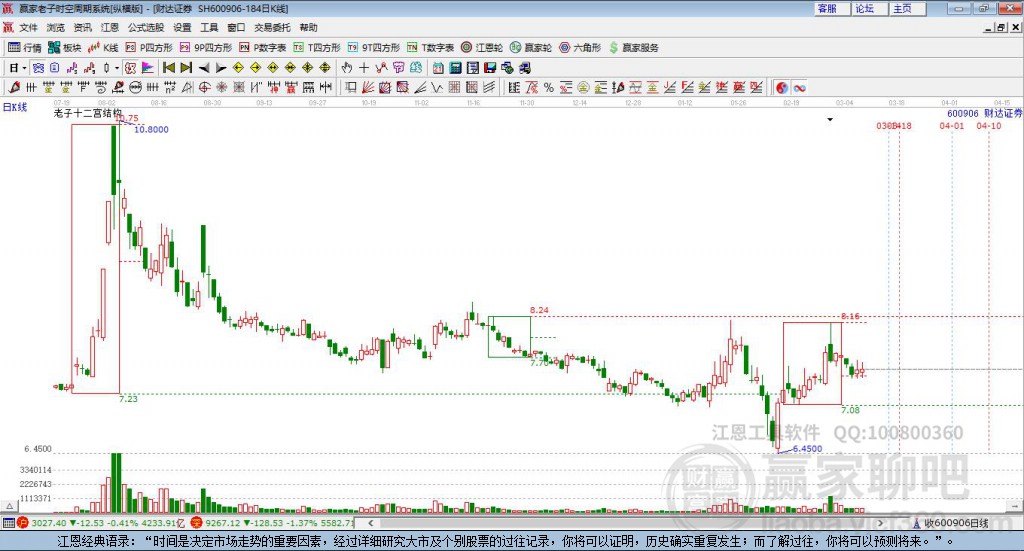Click the horizontal scrollbar left arrow

[x=371, y=523]
